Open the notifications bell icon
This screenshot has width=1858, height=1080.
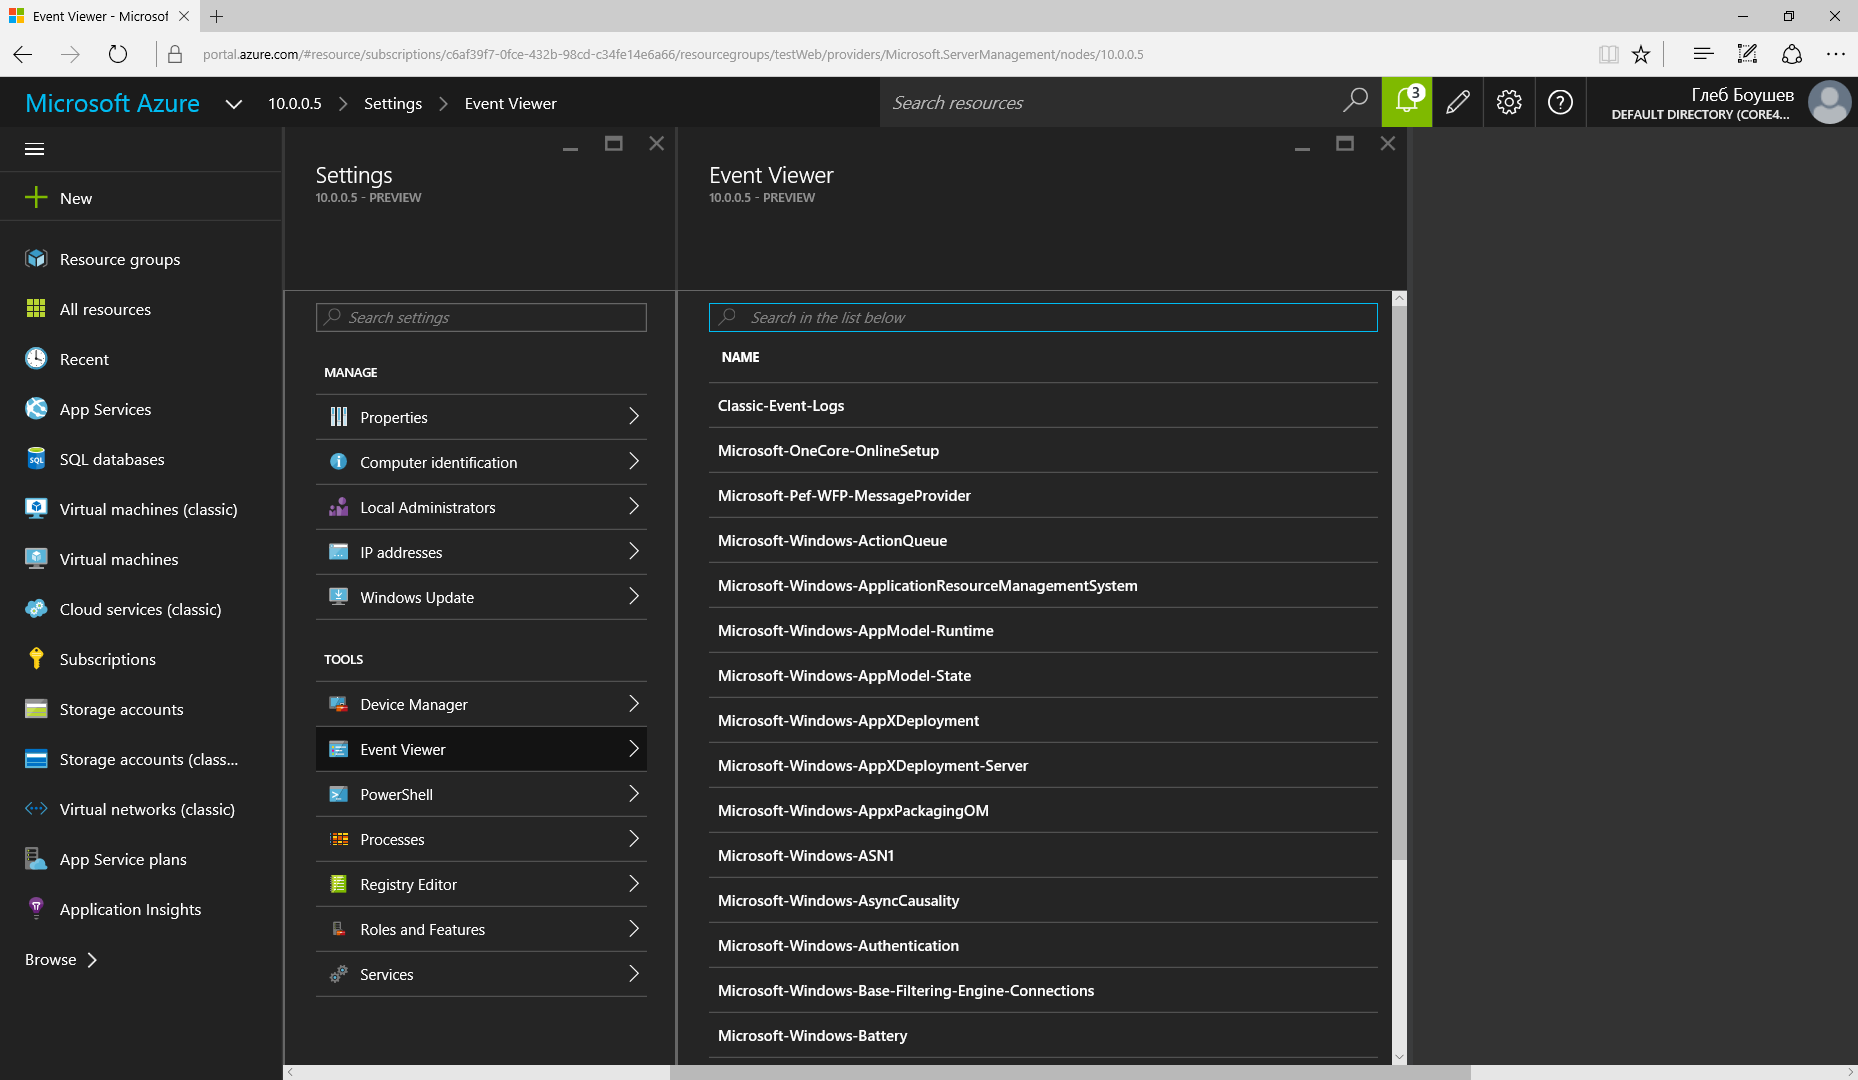pyautogui.click(x=1407, y=102)
